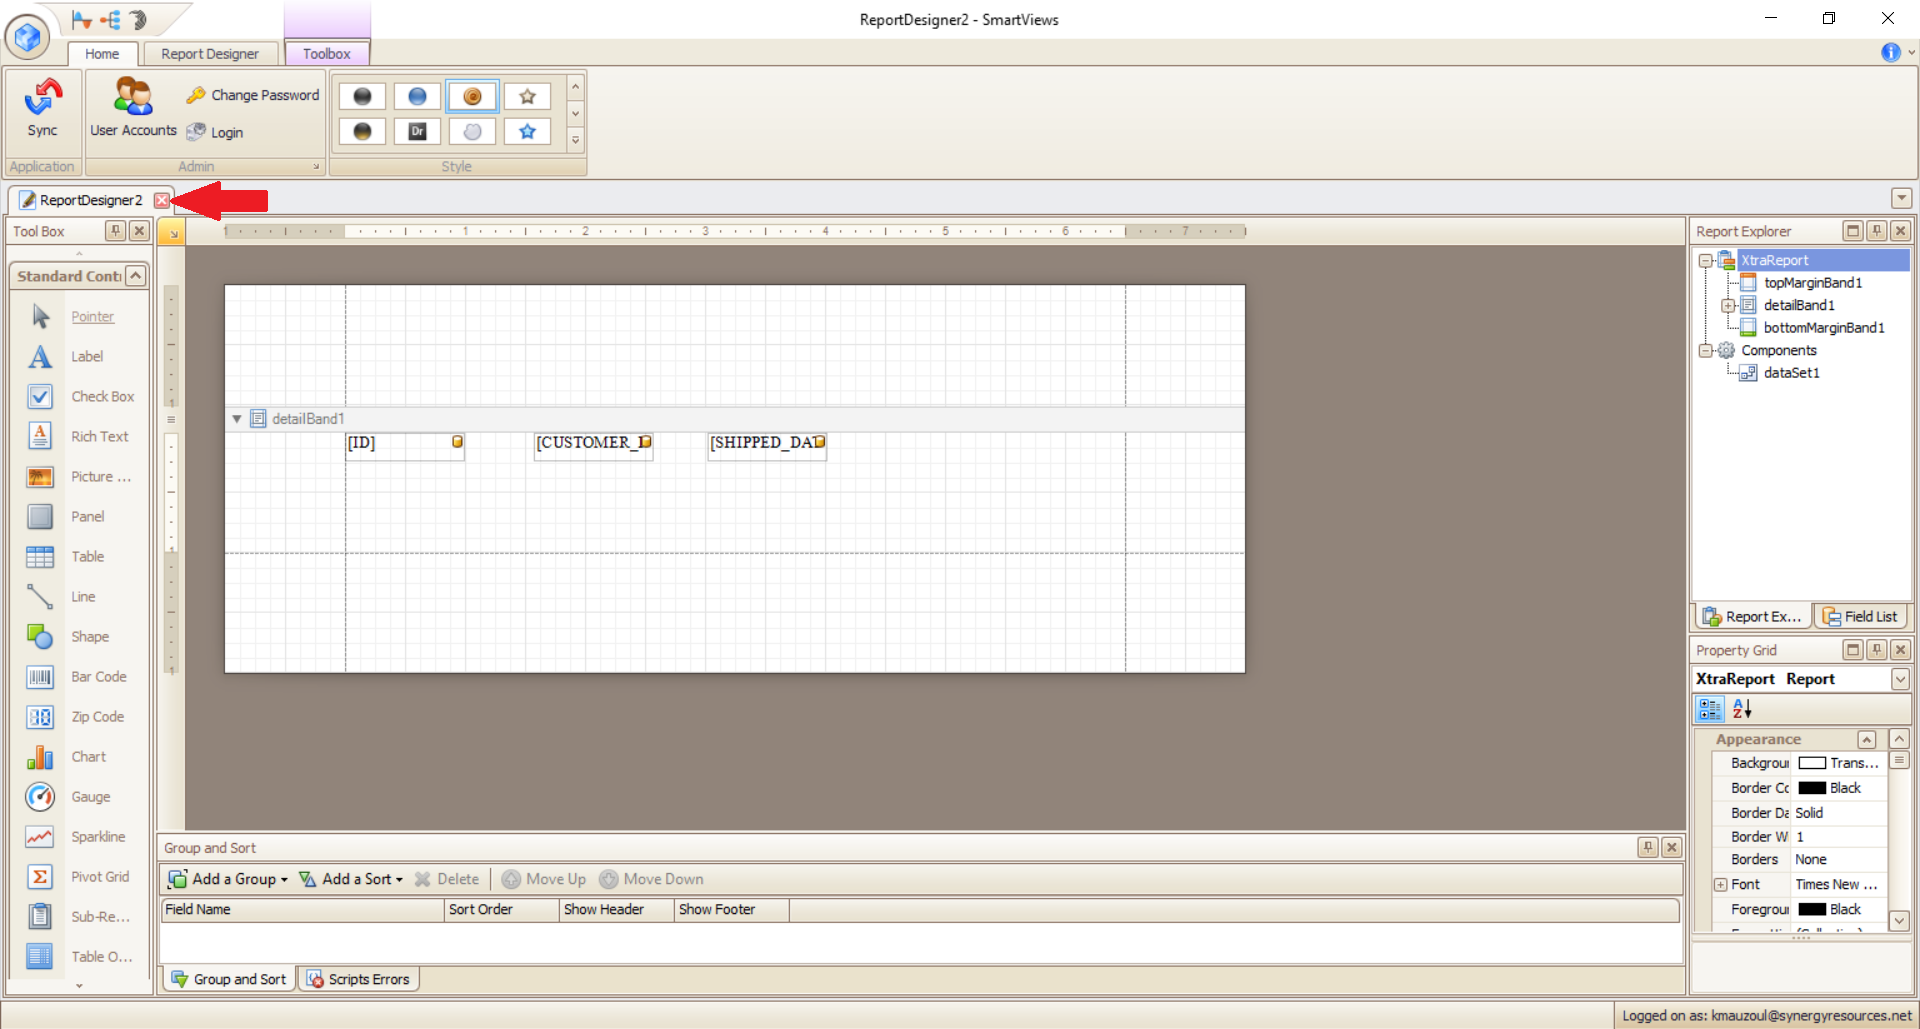Image resolution: width=1920 pixels, height=1029 pixels.
Task: Open the help info icon
Action: [1890, 52]
